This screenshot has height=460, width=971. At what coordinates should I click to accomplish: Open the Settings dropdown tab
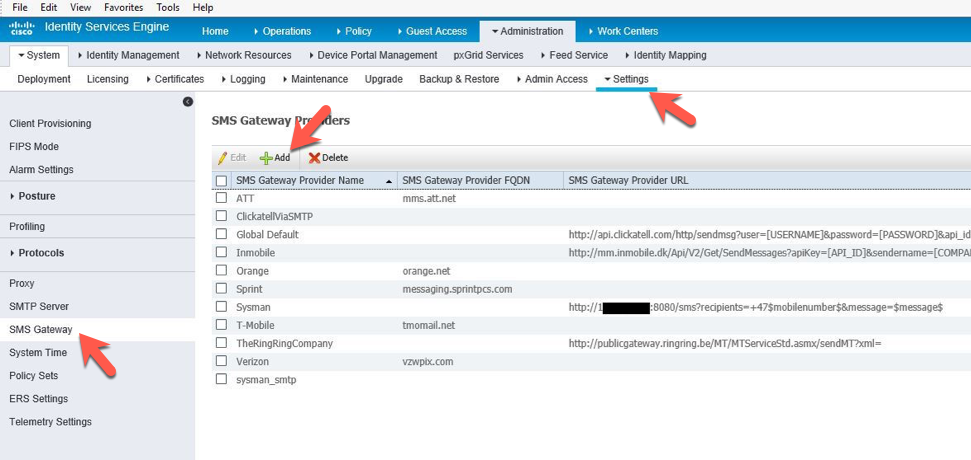point(626,79)
